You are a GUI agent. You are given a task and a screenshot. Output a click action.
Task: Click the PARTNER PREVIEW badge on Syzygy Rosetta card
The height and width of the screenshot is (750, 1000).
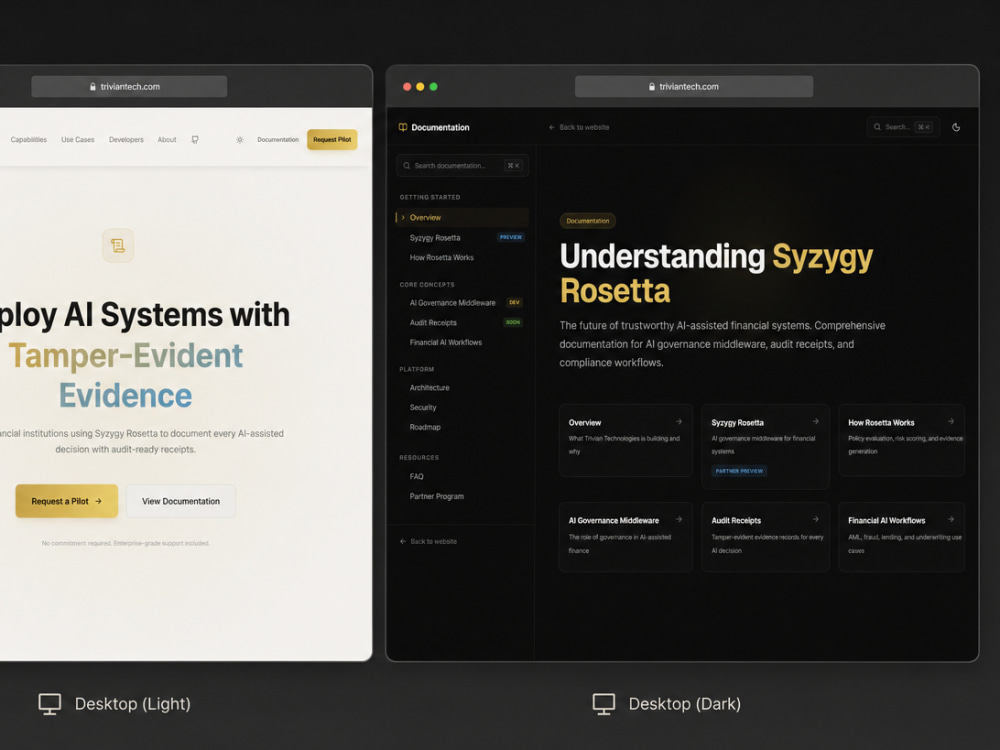point(739,471)
